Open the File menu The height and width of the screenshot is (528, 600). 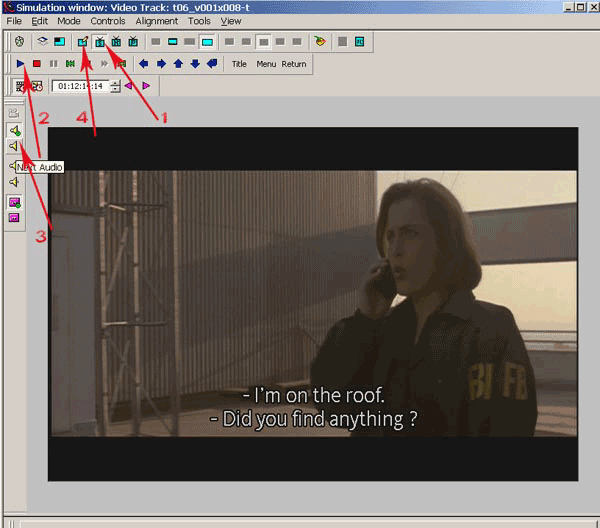[14, 21]
